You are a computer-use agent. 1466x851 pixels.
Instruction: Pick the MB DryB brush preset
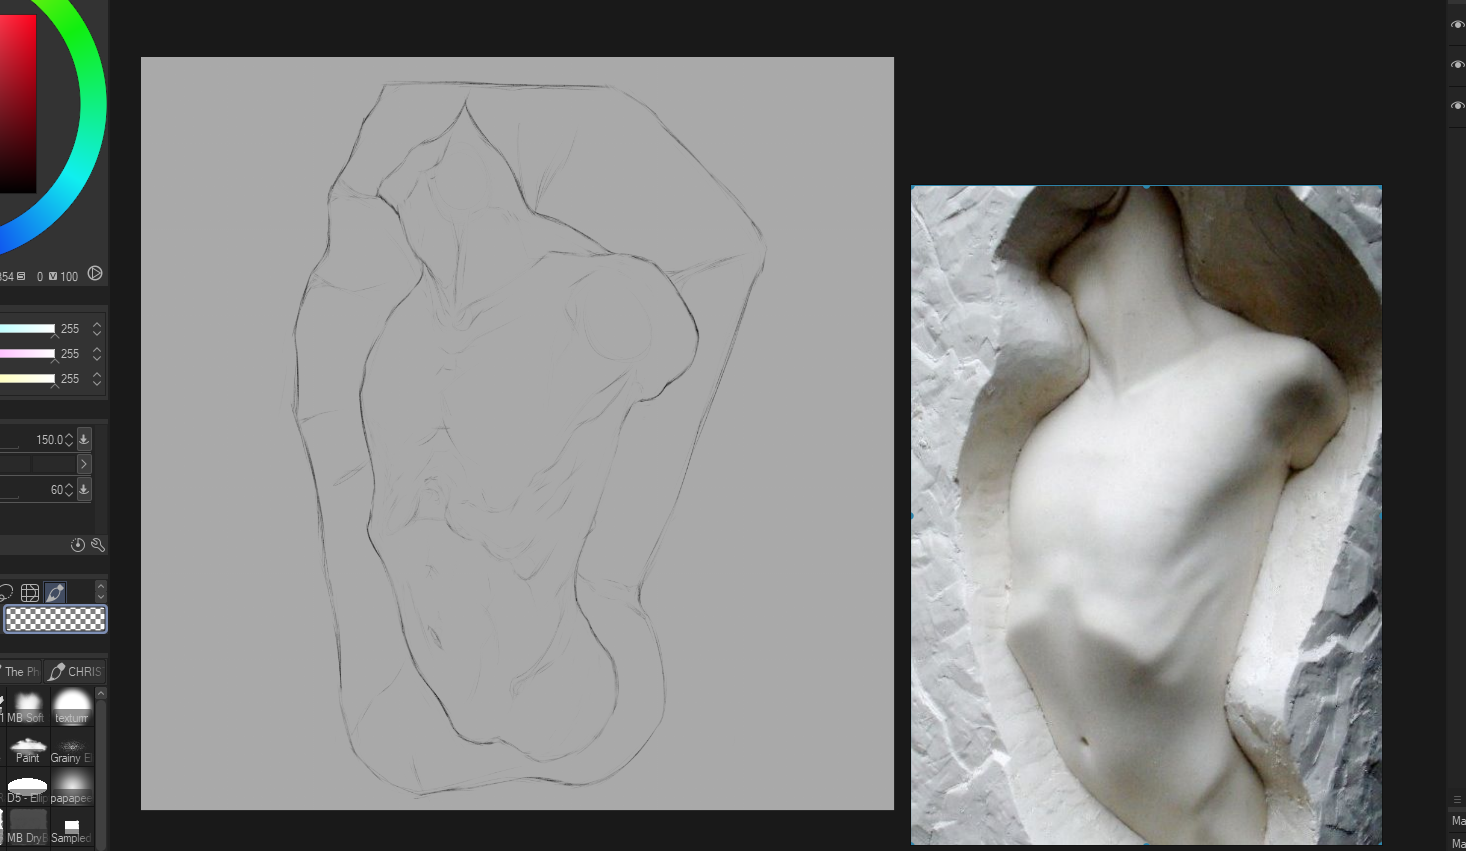[27, 827]
